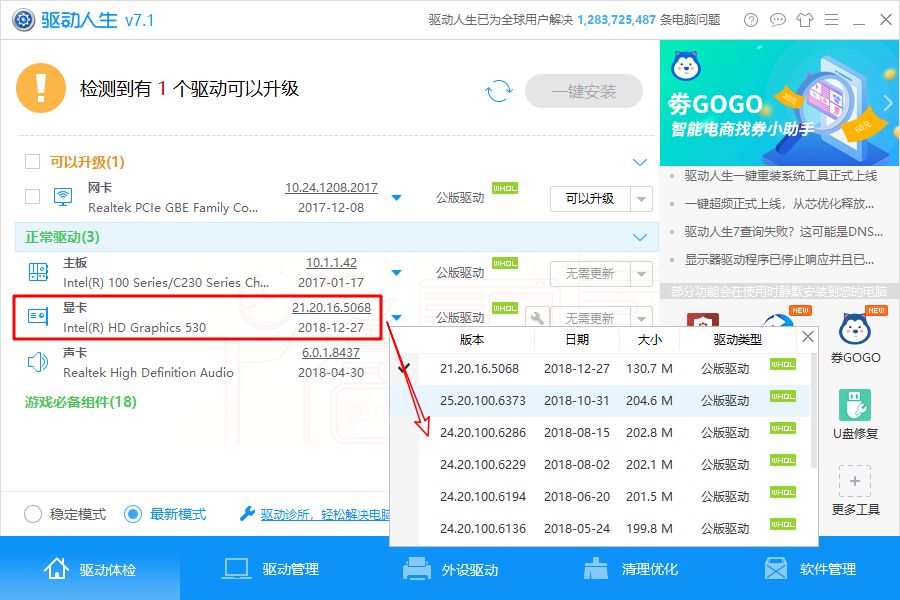Open news link 驱动人生一键重装系统工具正式上线

coord(780,176)
